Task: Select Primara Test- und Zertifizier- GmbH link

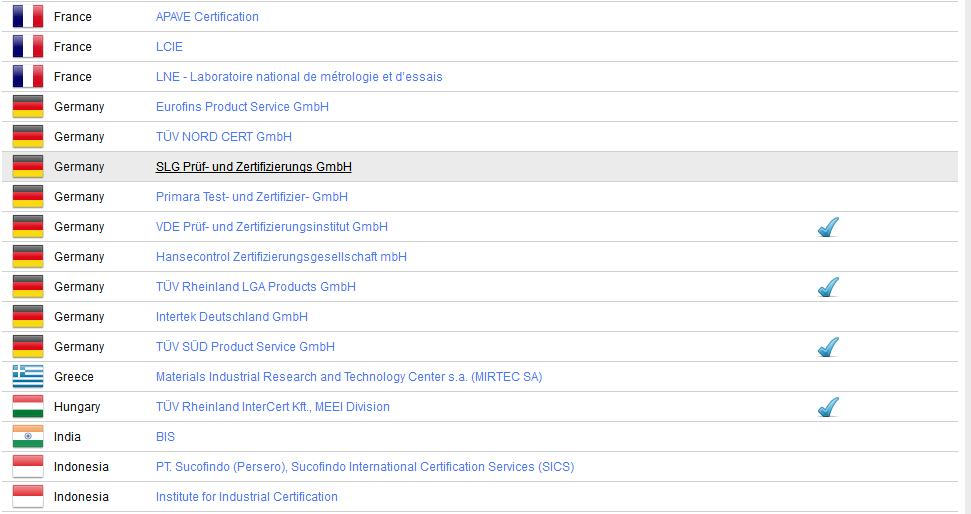Action: click(x=252, y=197)
